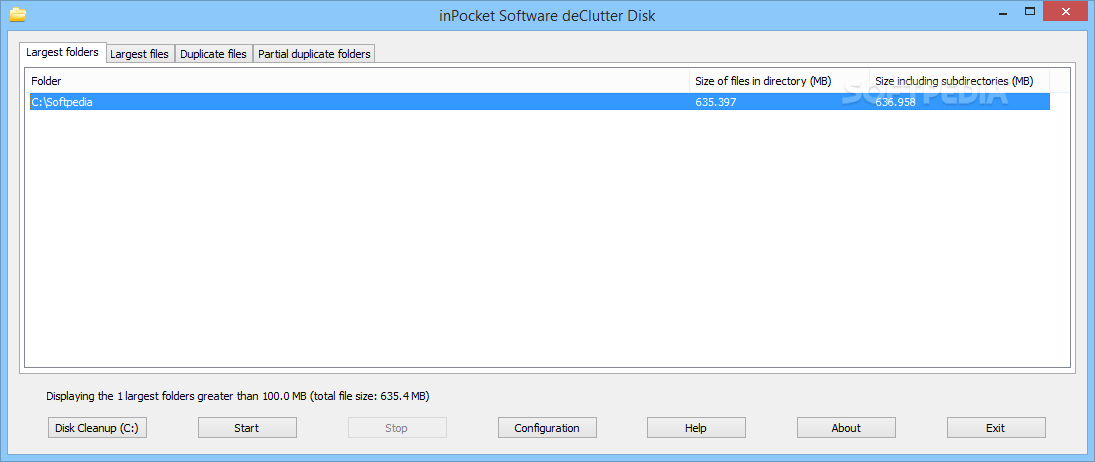
Task: Open the Help button
Action: point(696,428)
